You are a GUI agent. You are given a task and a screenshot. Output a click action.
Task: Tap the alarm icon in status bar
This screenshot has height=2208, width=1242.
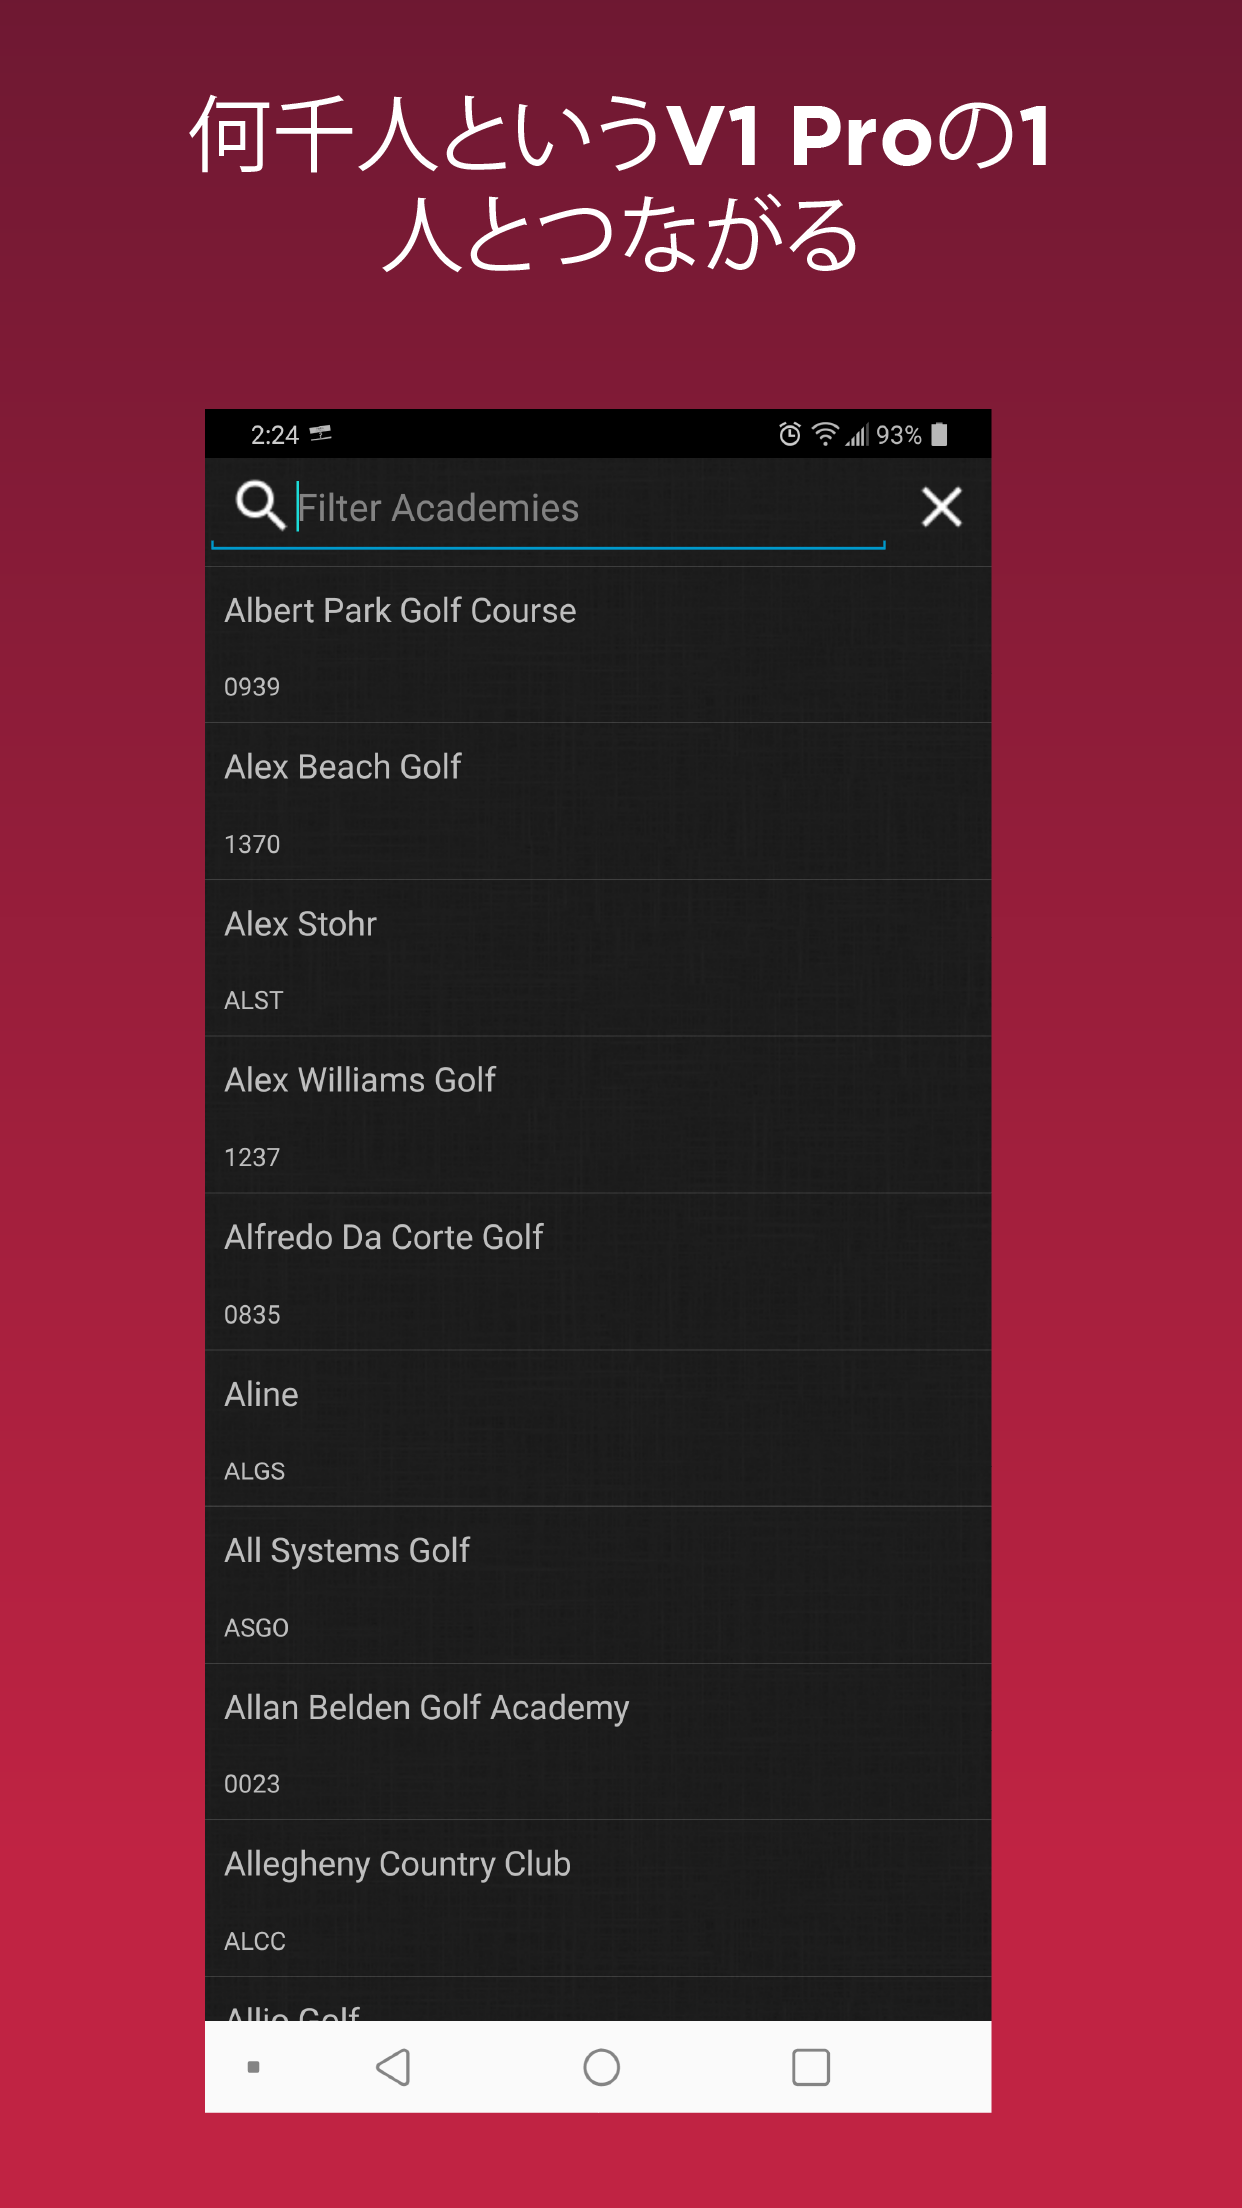(x=790, y=434)
